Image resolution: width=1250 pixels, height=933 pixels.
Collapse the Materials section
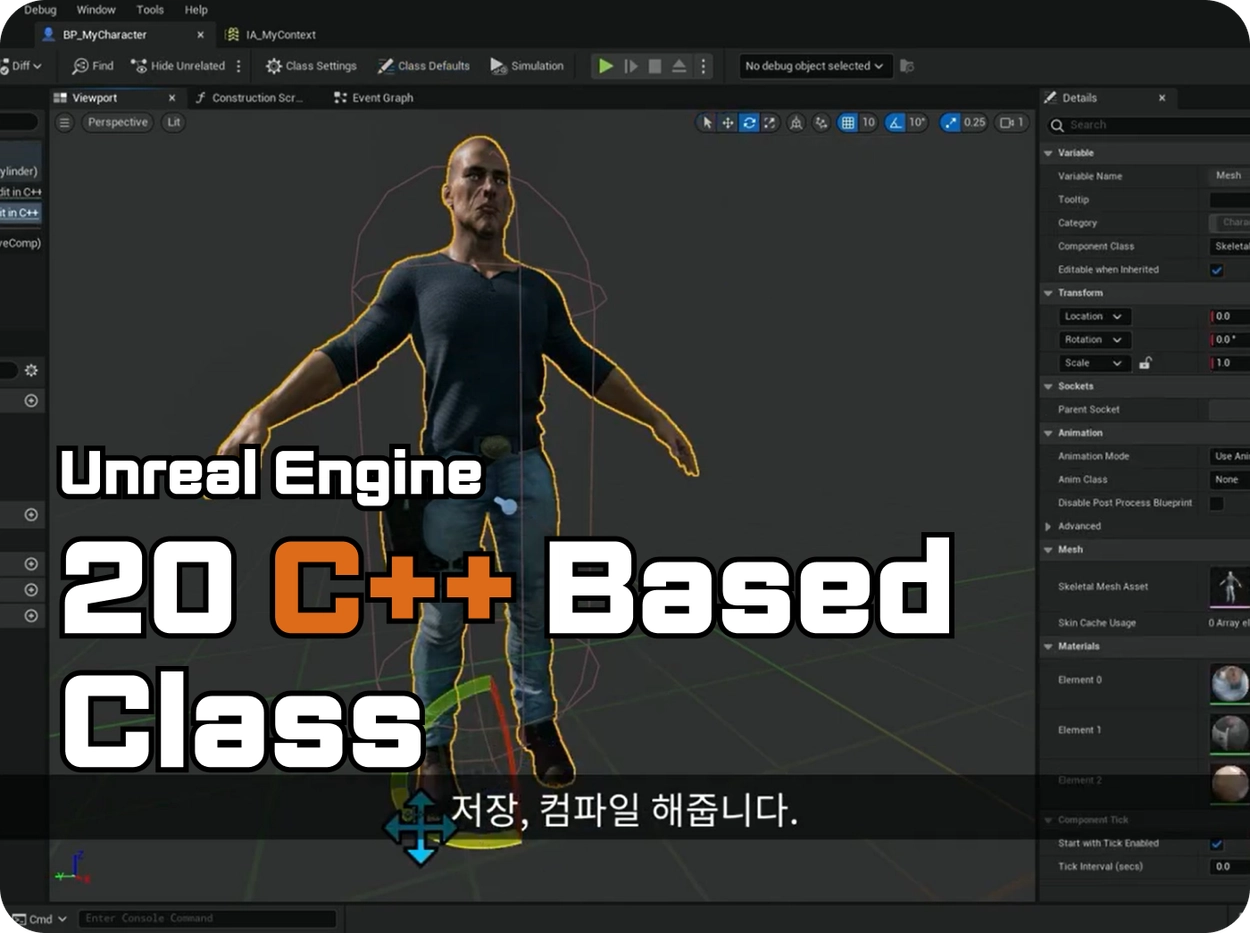[1048, 647]
